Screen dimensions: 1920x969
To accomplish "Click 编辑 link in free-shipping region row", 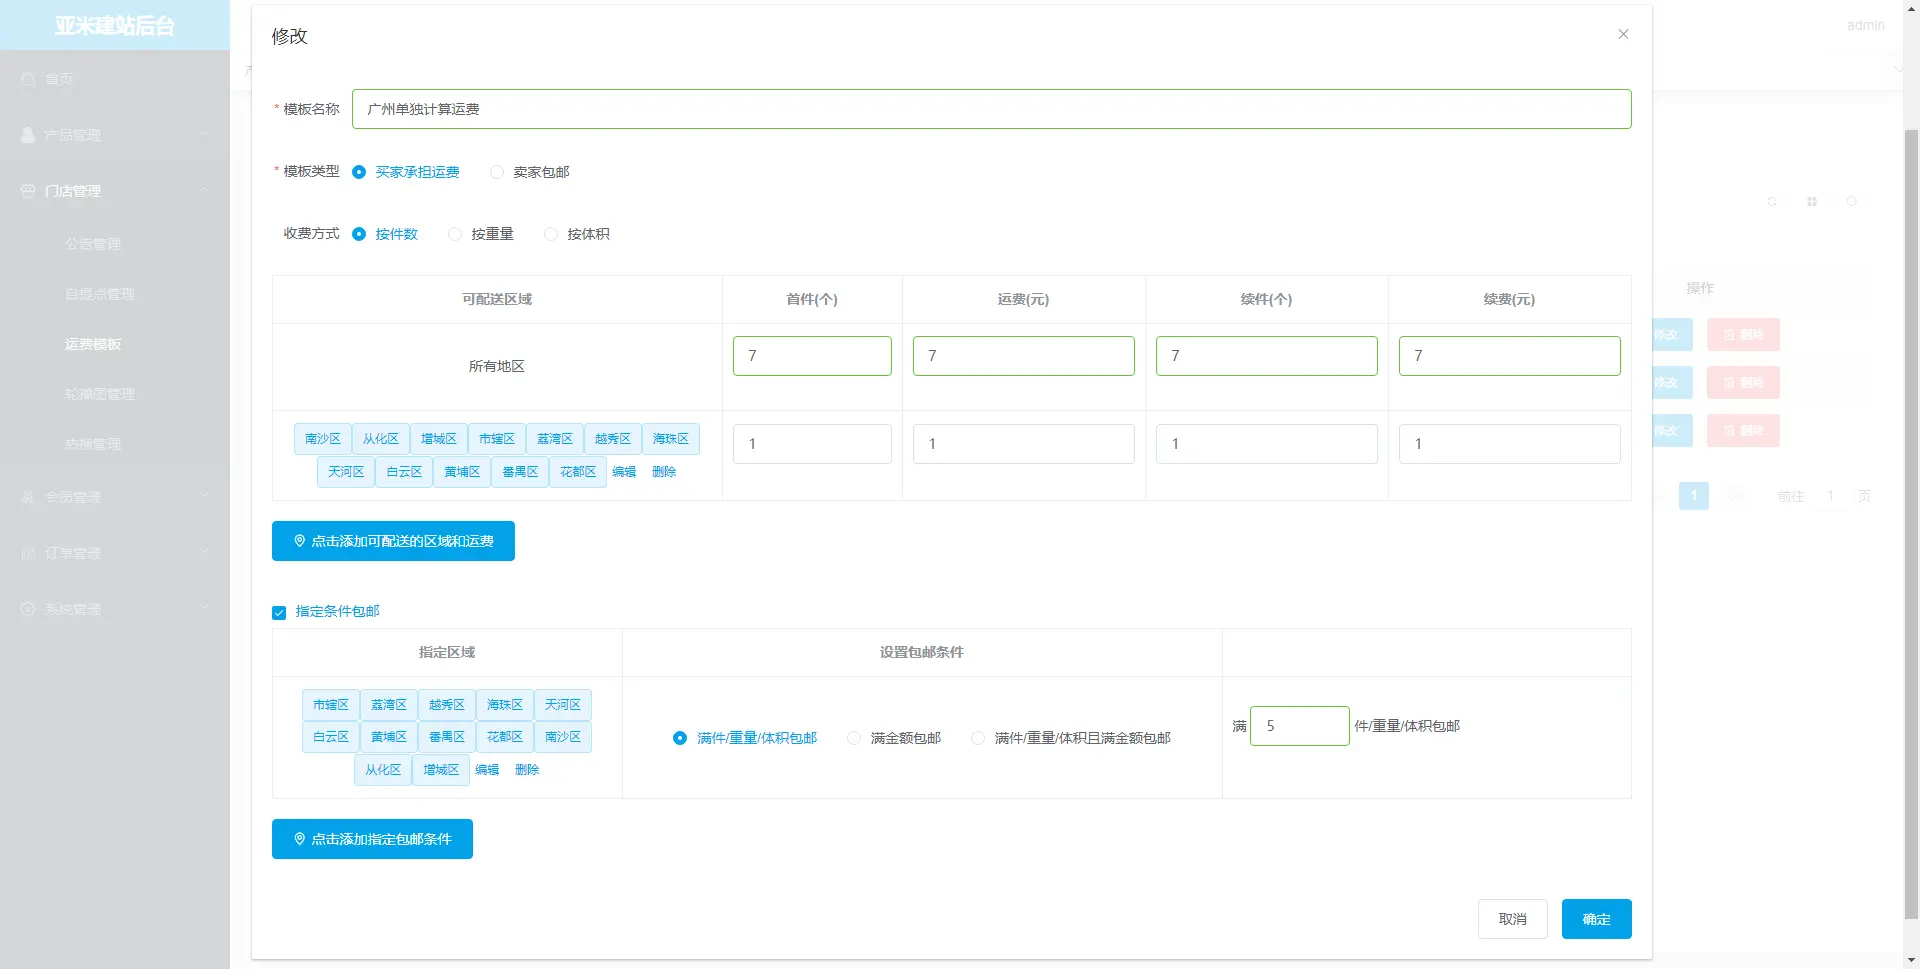I will click(487, 770).
